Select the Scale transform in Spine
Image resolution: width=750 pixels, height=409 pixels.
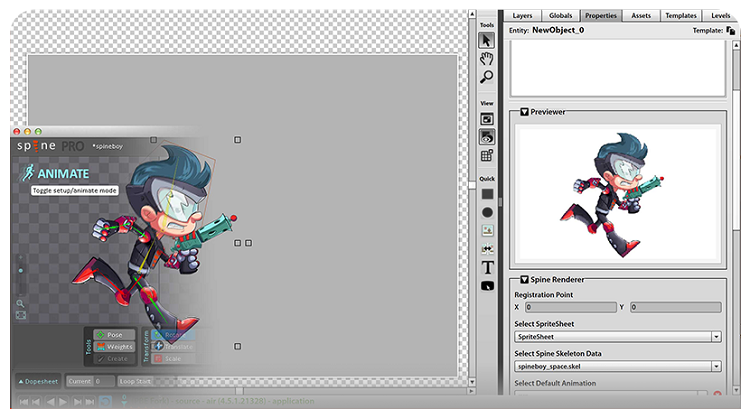click(x=173, y=359)
